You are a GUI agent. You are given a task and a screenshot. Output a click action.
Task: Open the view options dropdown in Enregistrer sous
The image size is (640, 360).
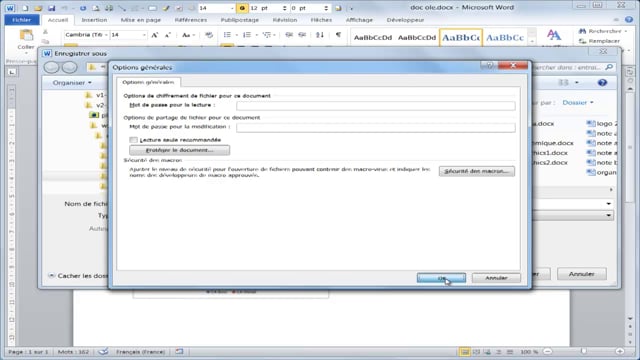pos(577,82)
